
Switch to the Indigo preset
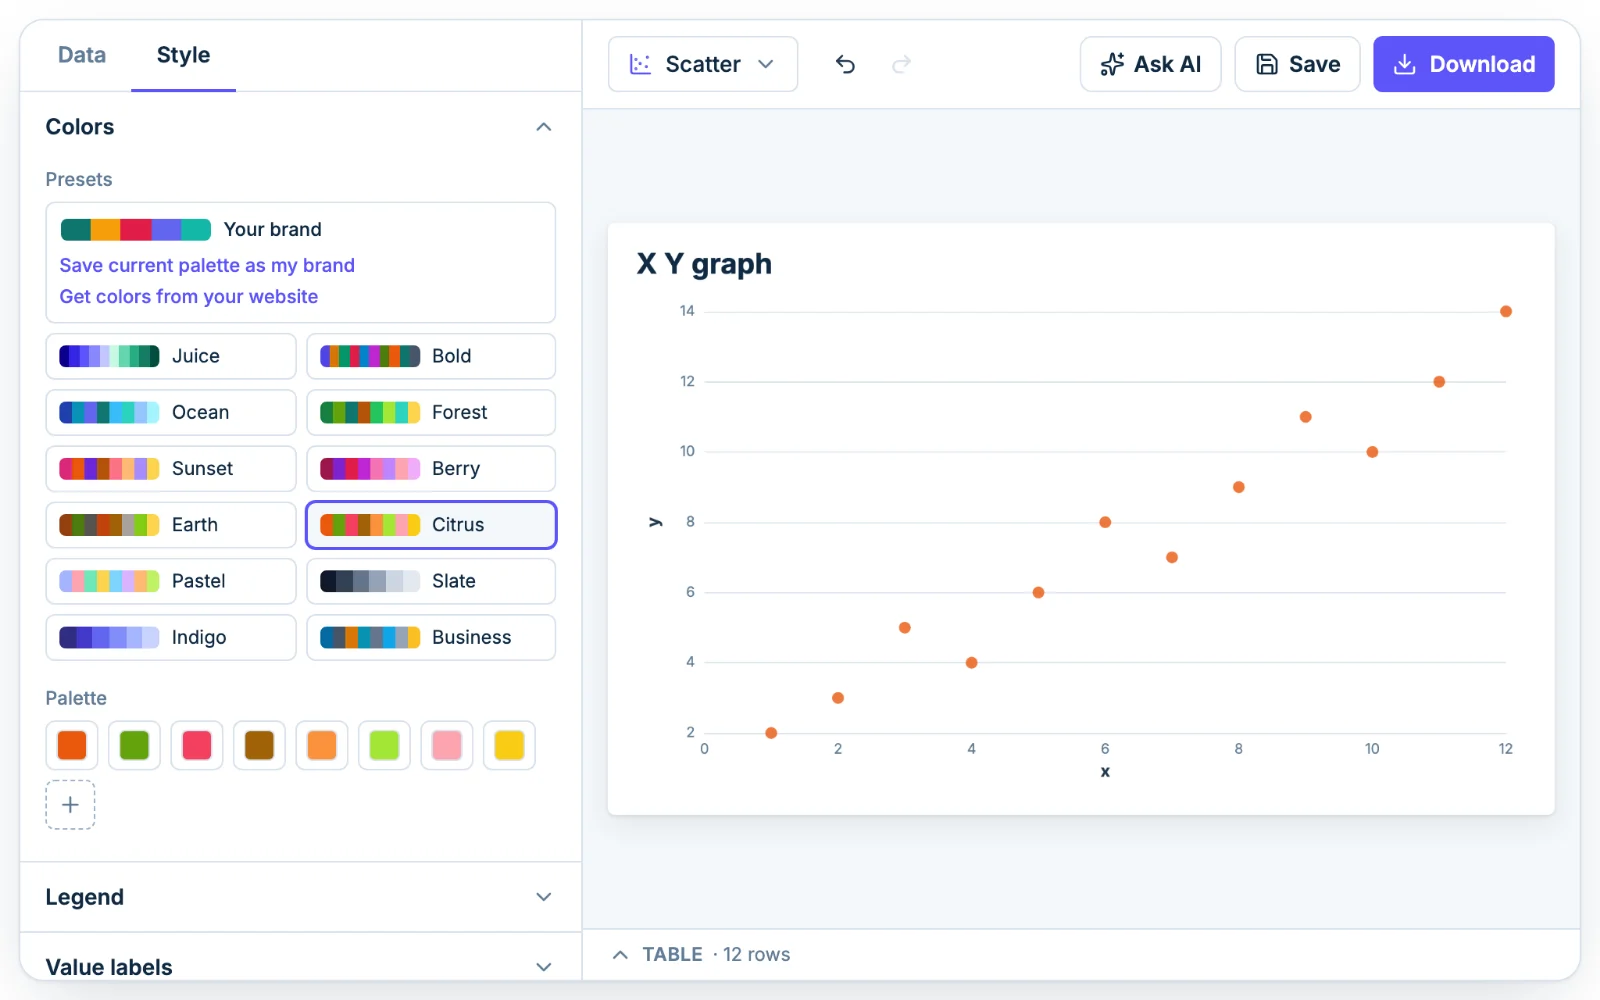(x=171, y=637)
